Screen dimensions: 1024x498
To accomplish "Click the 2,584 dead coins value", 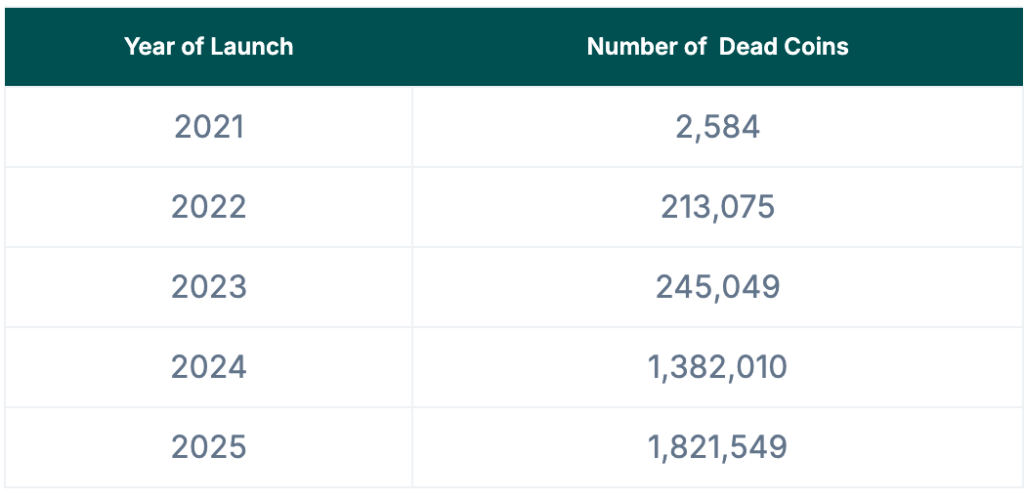I will point(718,127).
